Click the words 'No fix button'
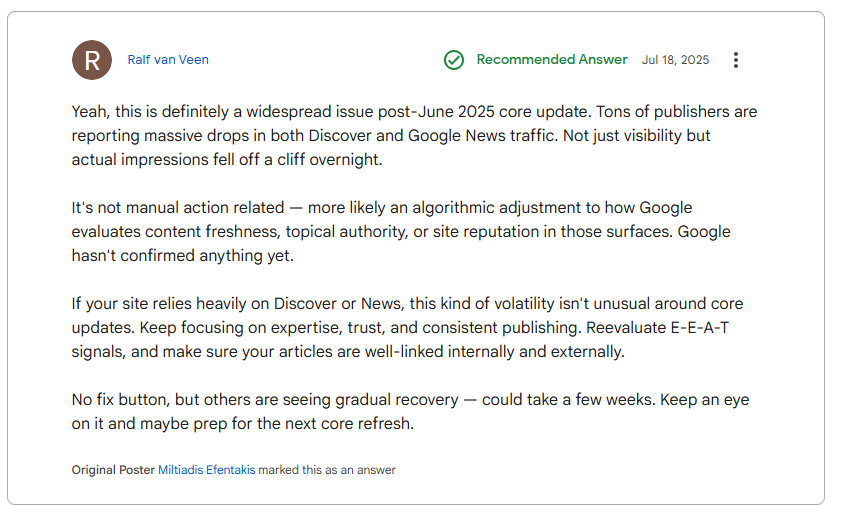This screenshot has width=860, height=523. (119, 400)
